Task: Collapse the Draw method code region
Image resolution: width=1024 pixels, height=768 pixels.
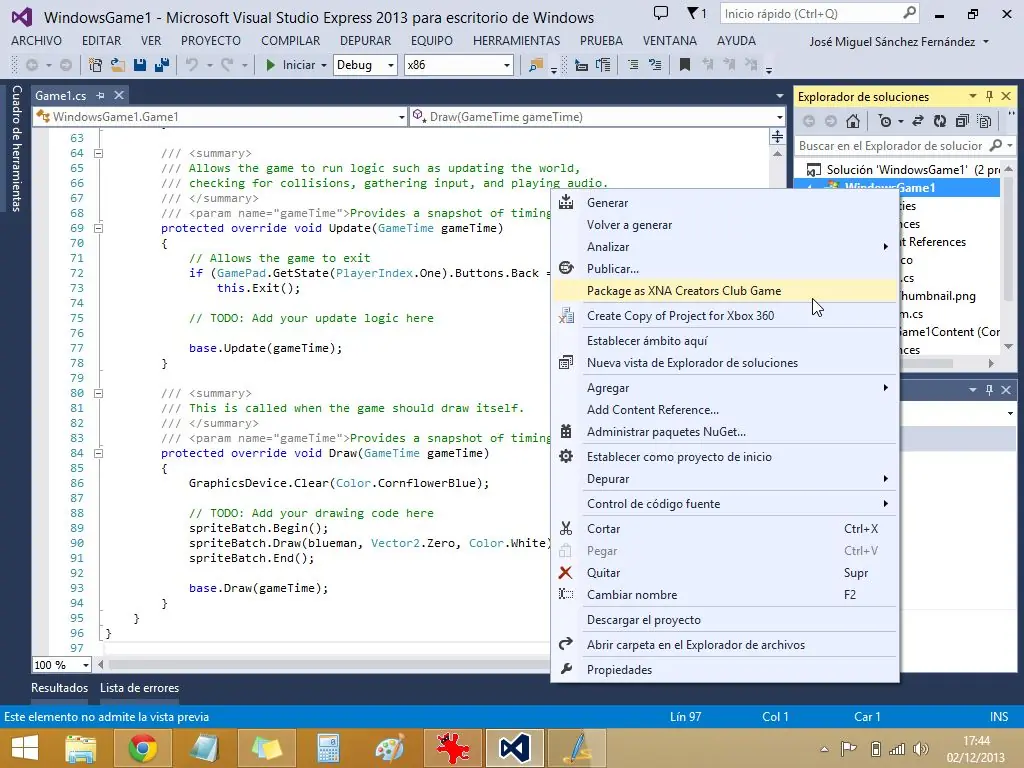Action: (99, 453)
